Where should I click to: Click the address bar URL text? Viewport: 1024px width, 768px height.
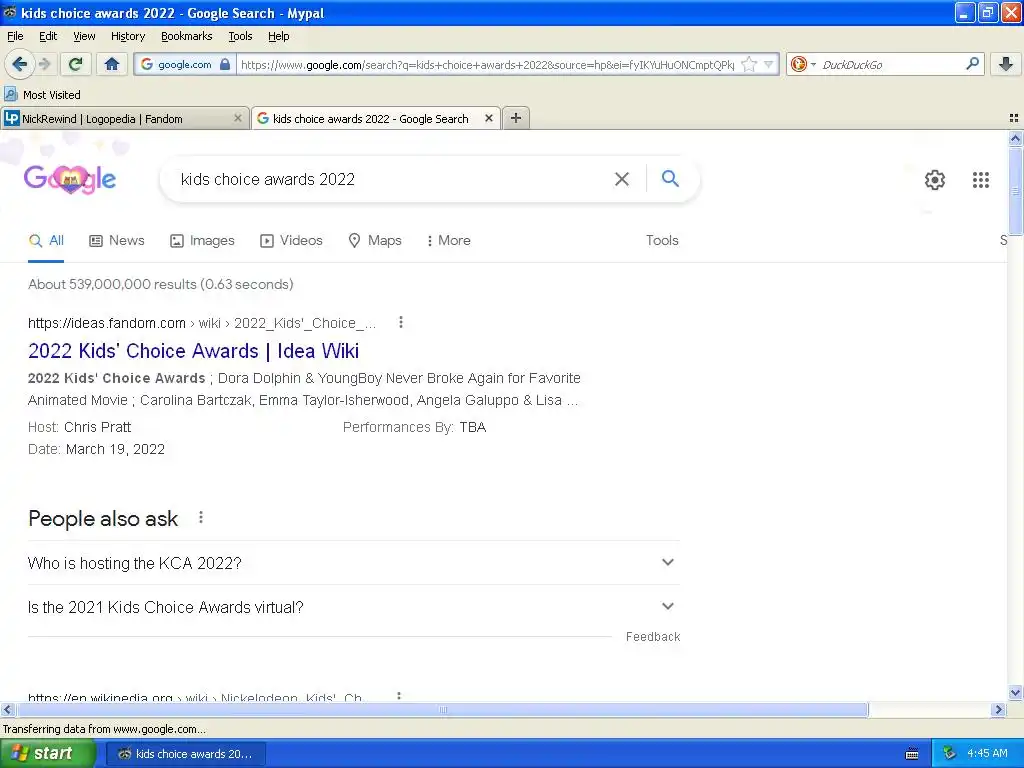pyautogui.click(x=487, y=64)
